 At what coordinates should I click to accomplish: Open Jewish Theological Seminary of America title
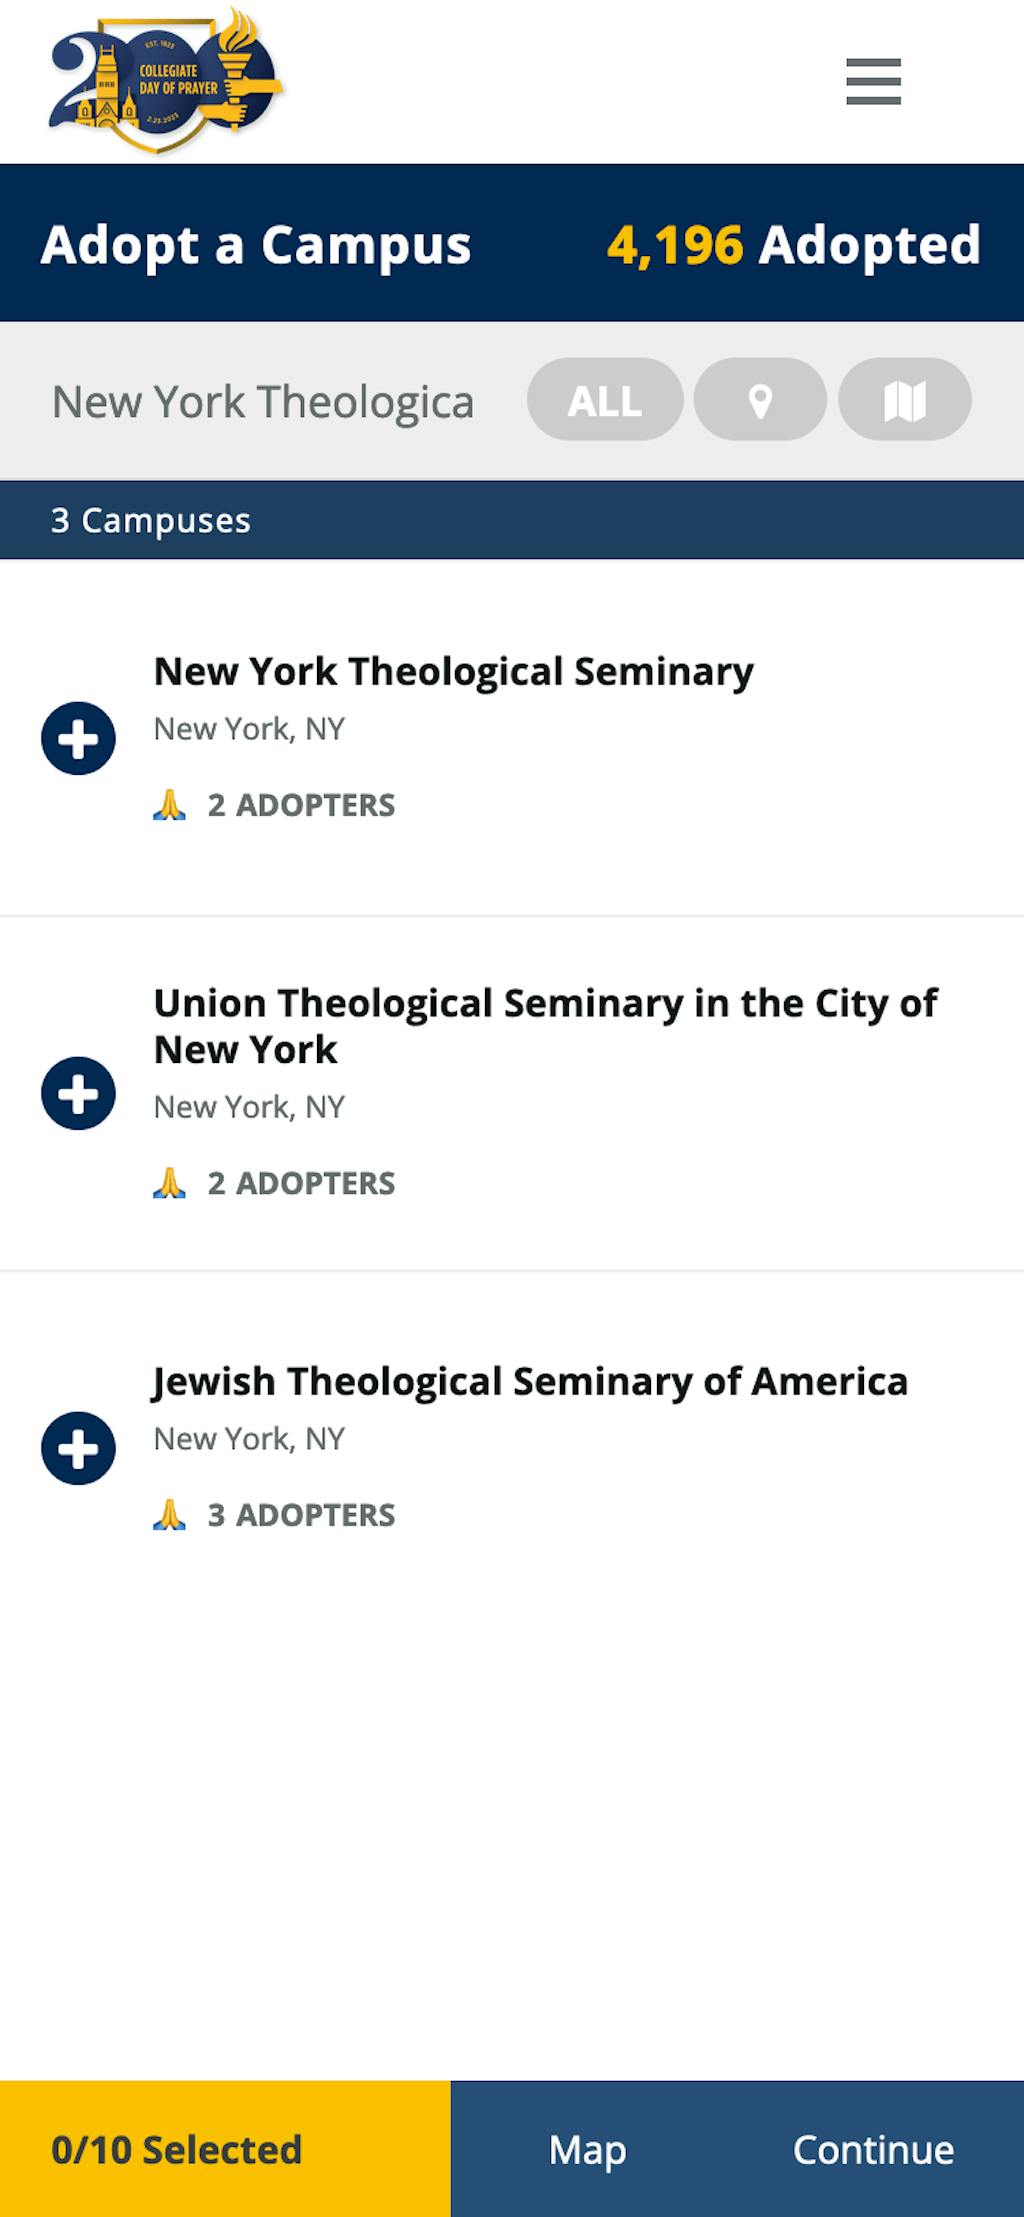click(530, 1381)
